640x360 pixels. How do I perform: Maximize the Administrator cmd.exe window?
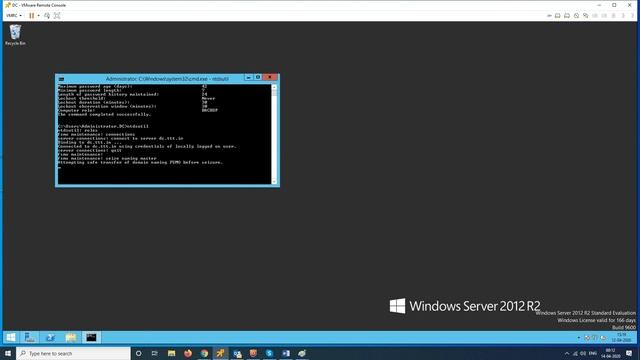258,78
